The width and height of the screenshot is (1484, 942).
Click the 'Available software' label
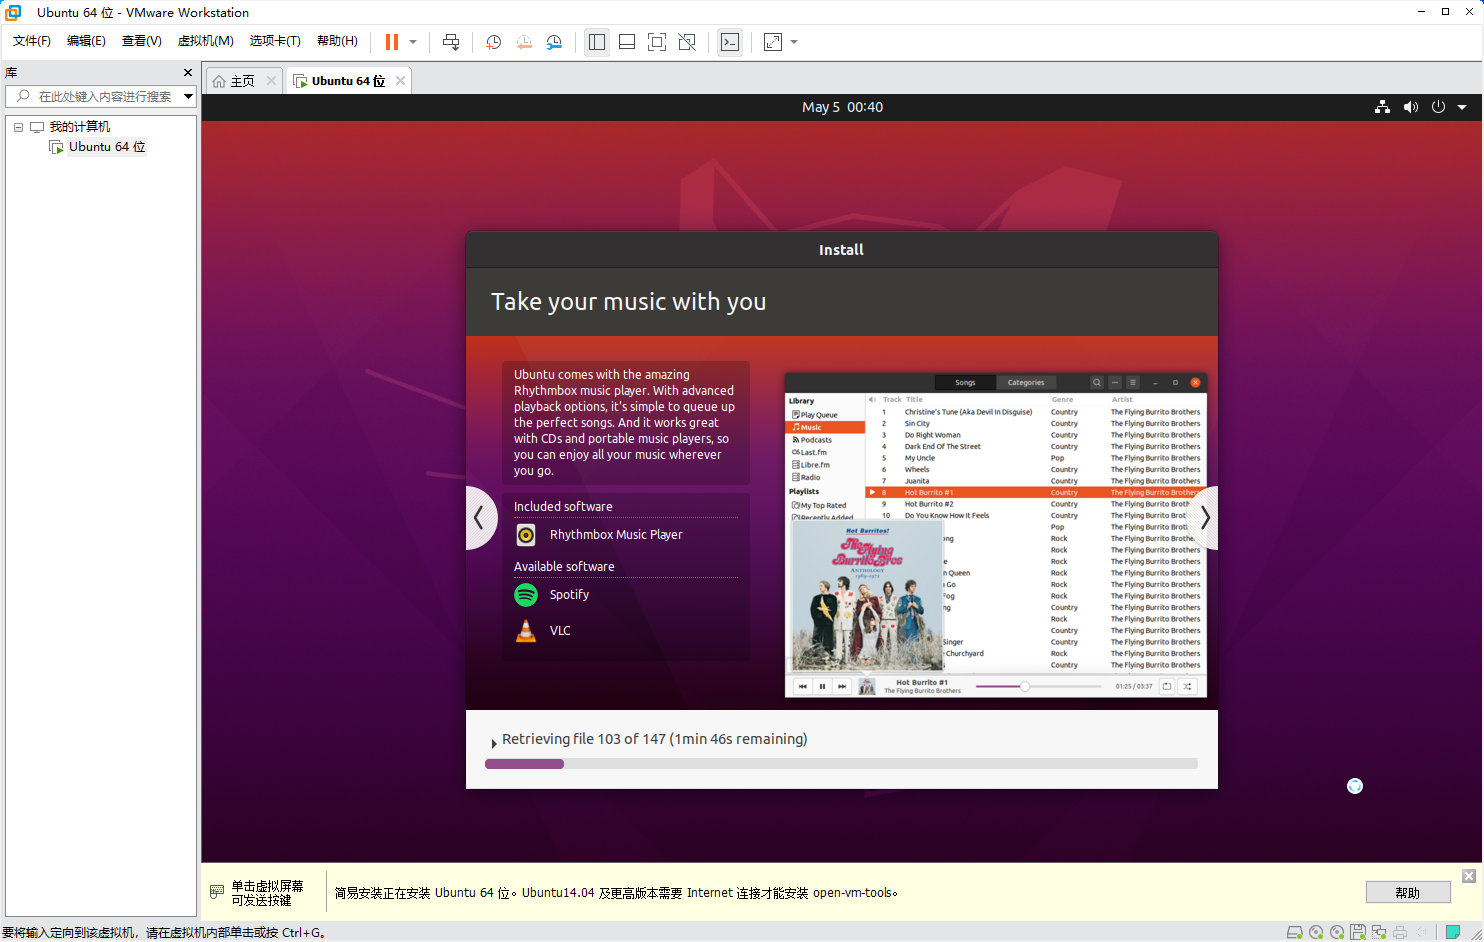click(564, 567)
